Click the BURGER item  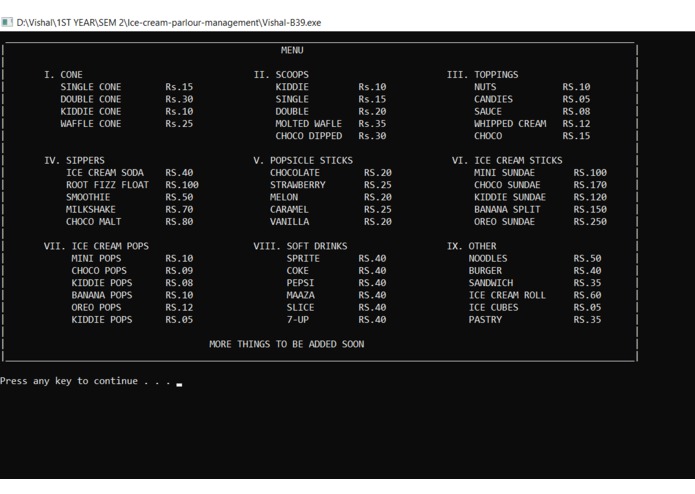coord(485,271)
